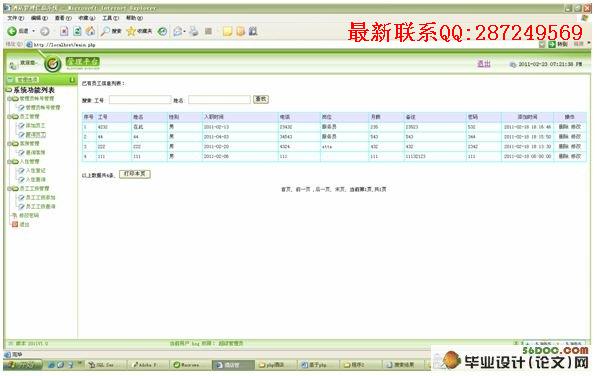597x376 pixels.
Task: Click the arrow icon on the sidebar panel header
Action: click(72, 80)
